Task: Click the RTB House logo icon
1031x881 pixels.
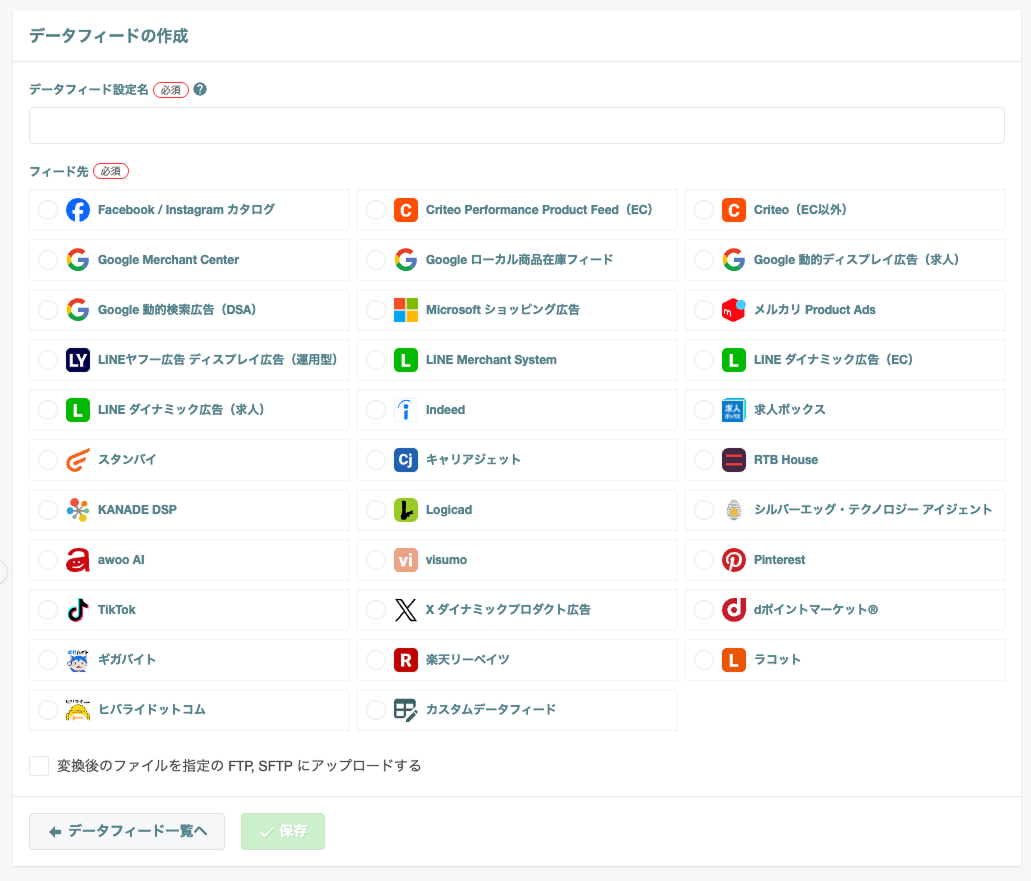Action: click(734, 460)
